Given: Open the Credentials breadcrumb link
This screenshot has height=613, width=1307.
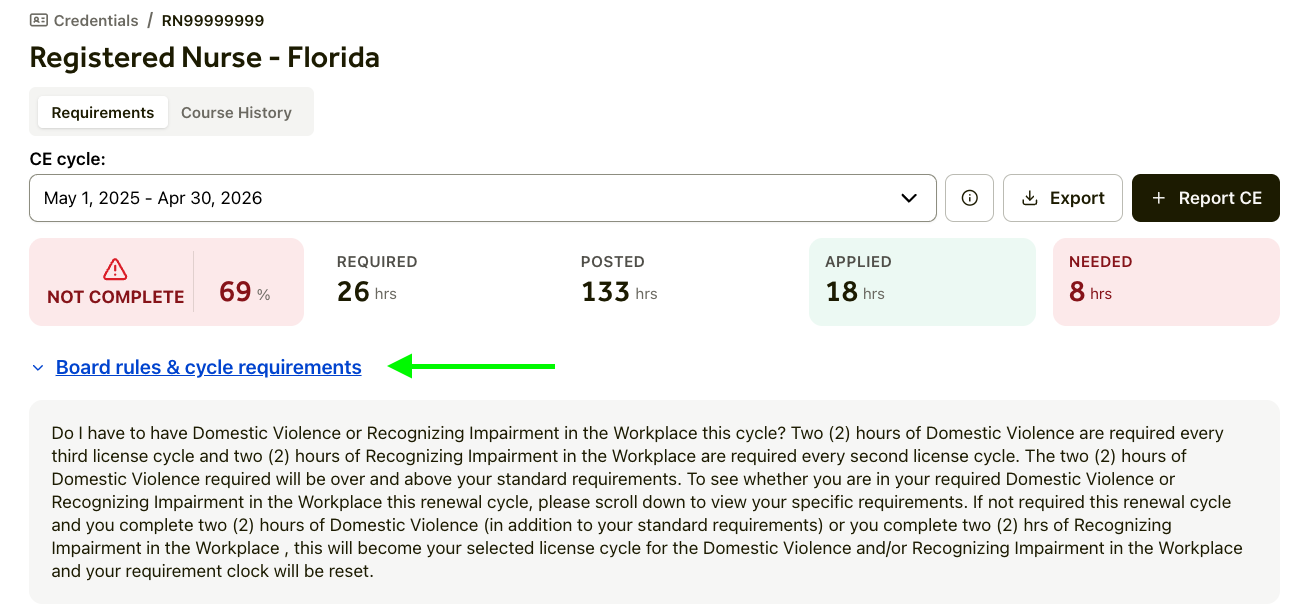Looking at the screenshot, I should (95, 20).
